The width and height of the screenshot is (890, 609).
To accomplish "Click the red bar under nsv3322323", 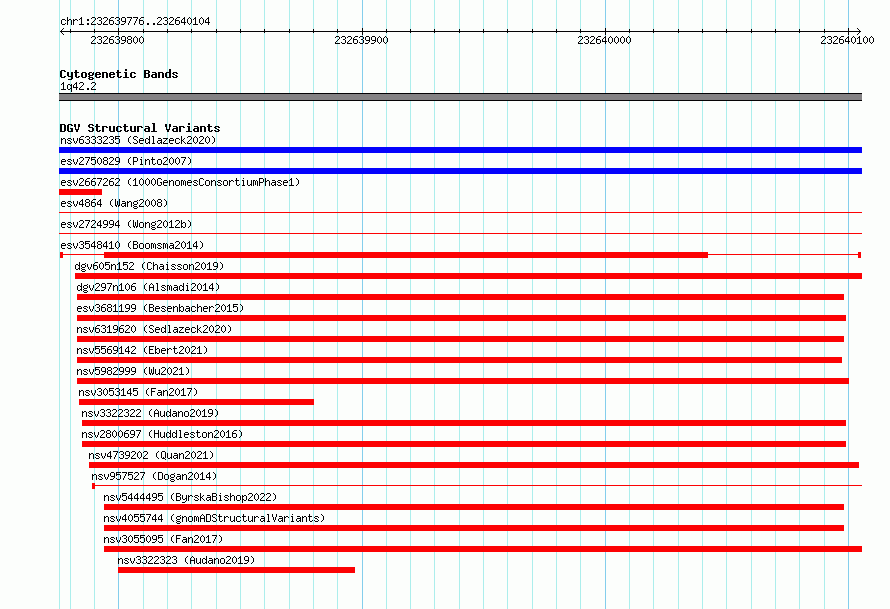I will pos(237,570).
